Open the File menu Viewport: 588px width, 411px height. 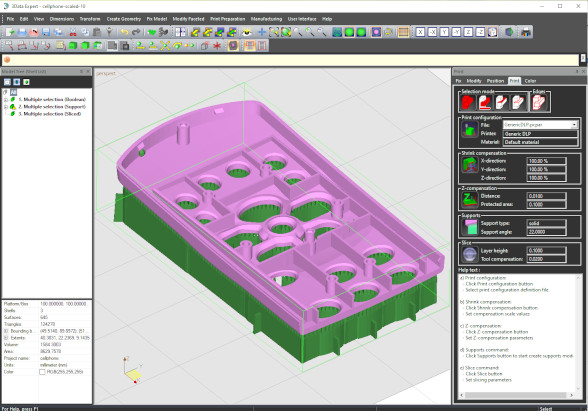tap(10, 19)
